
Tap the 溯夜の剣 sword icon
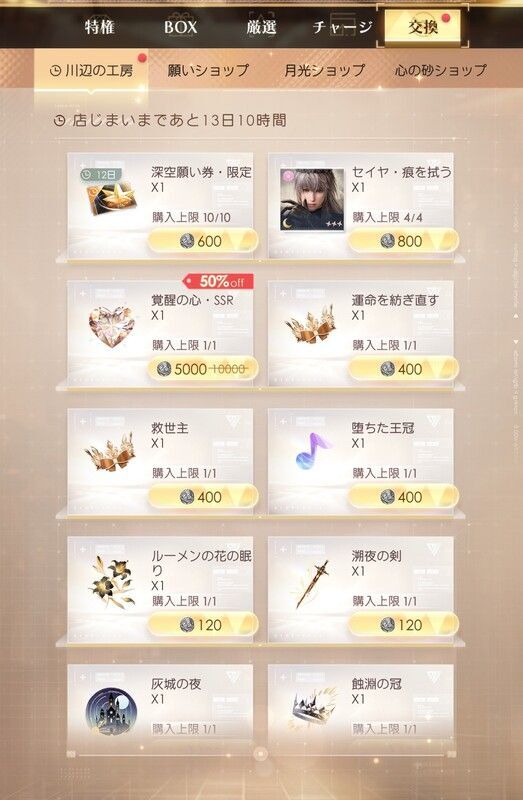coord(312,583)
